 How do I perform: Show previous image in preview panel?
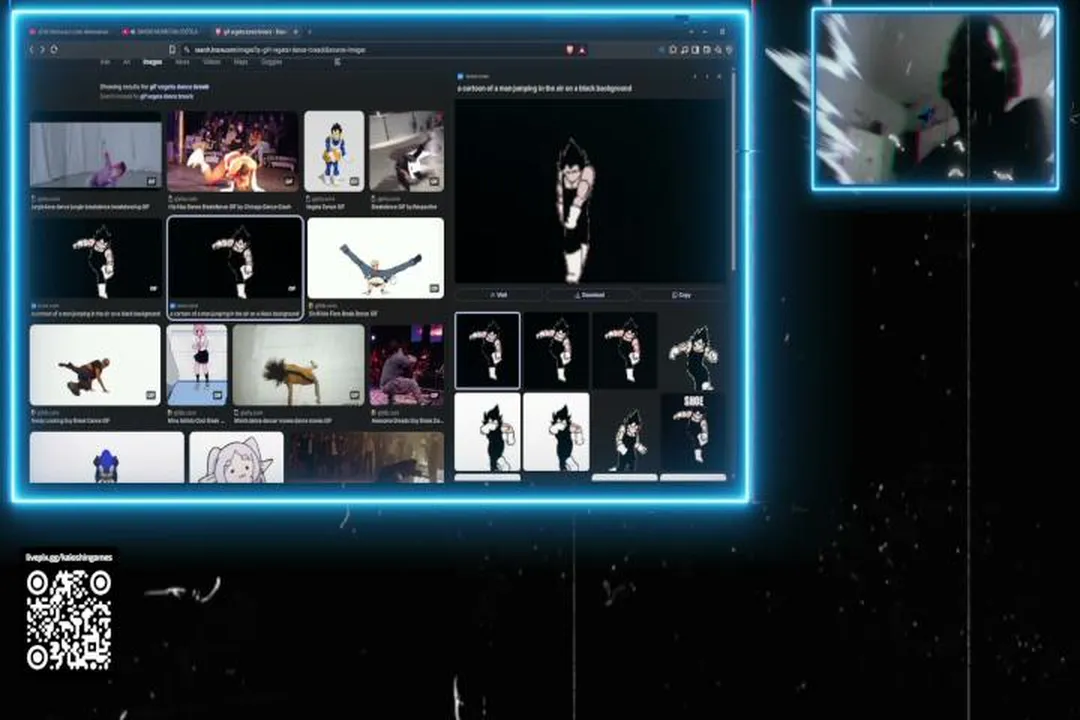pyautogui.click(x=695, y=76)
